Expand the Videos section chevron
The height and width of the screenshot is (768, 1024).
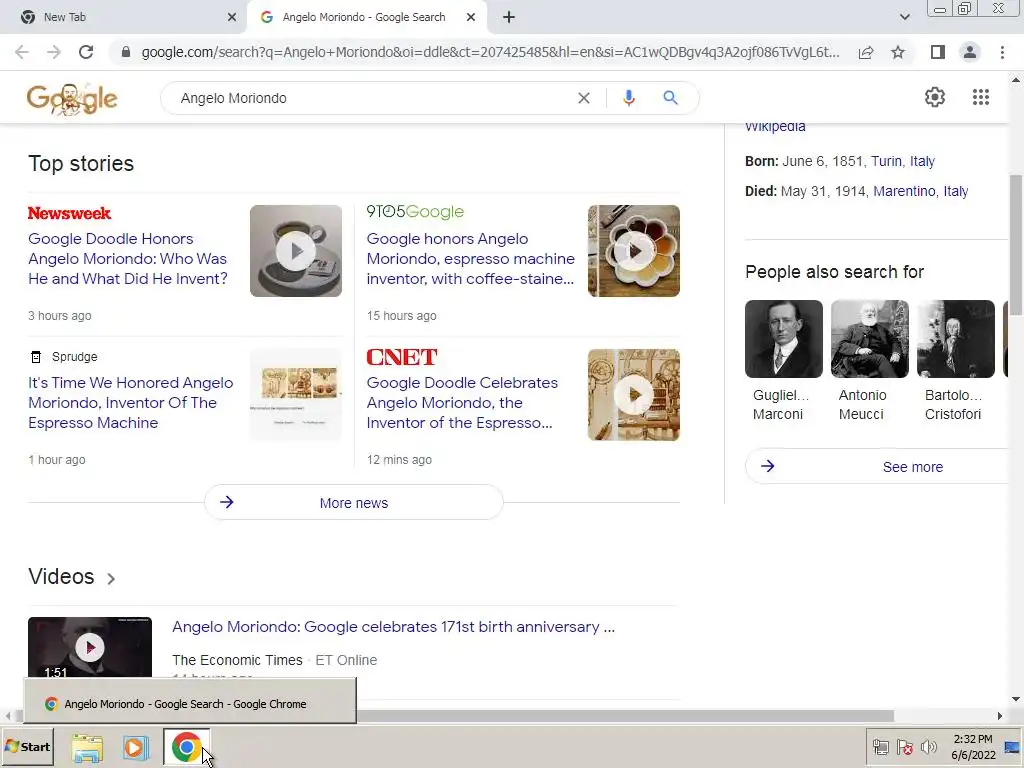(111, 579)
